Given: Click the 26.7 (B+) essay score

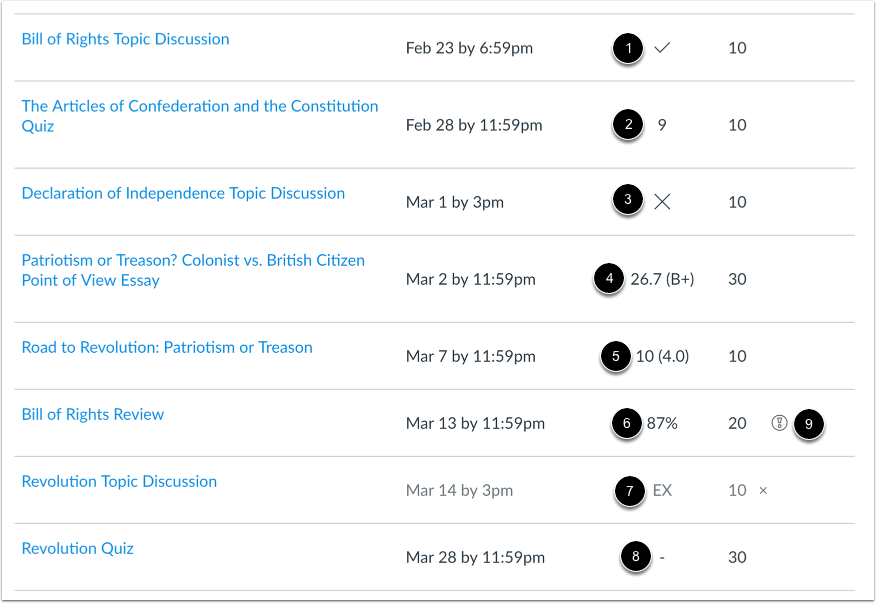Looking at the screenshot, I should 662,279.
